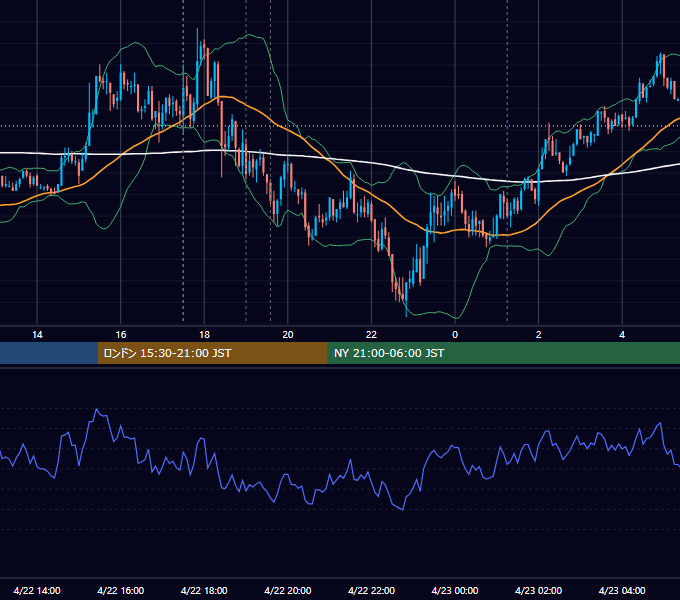The height and width of the screenshot is (600, 680).
Task: Click the 20 hour axis label
Action: [x=288, y=335]
